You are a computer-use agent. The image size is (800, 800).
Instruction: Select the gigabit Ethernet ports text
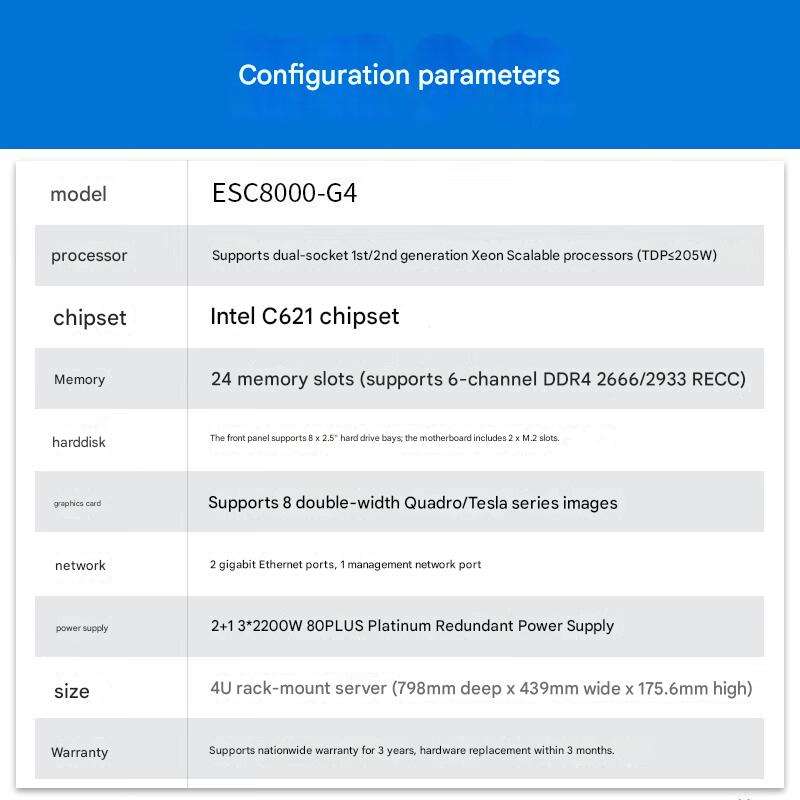click(345, 565)
